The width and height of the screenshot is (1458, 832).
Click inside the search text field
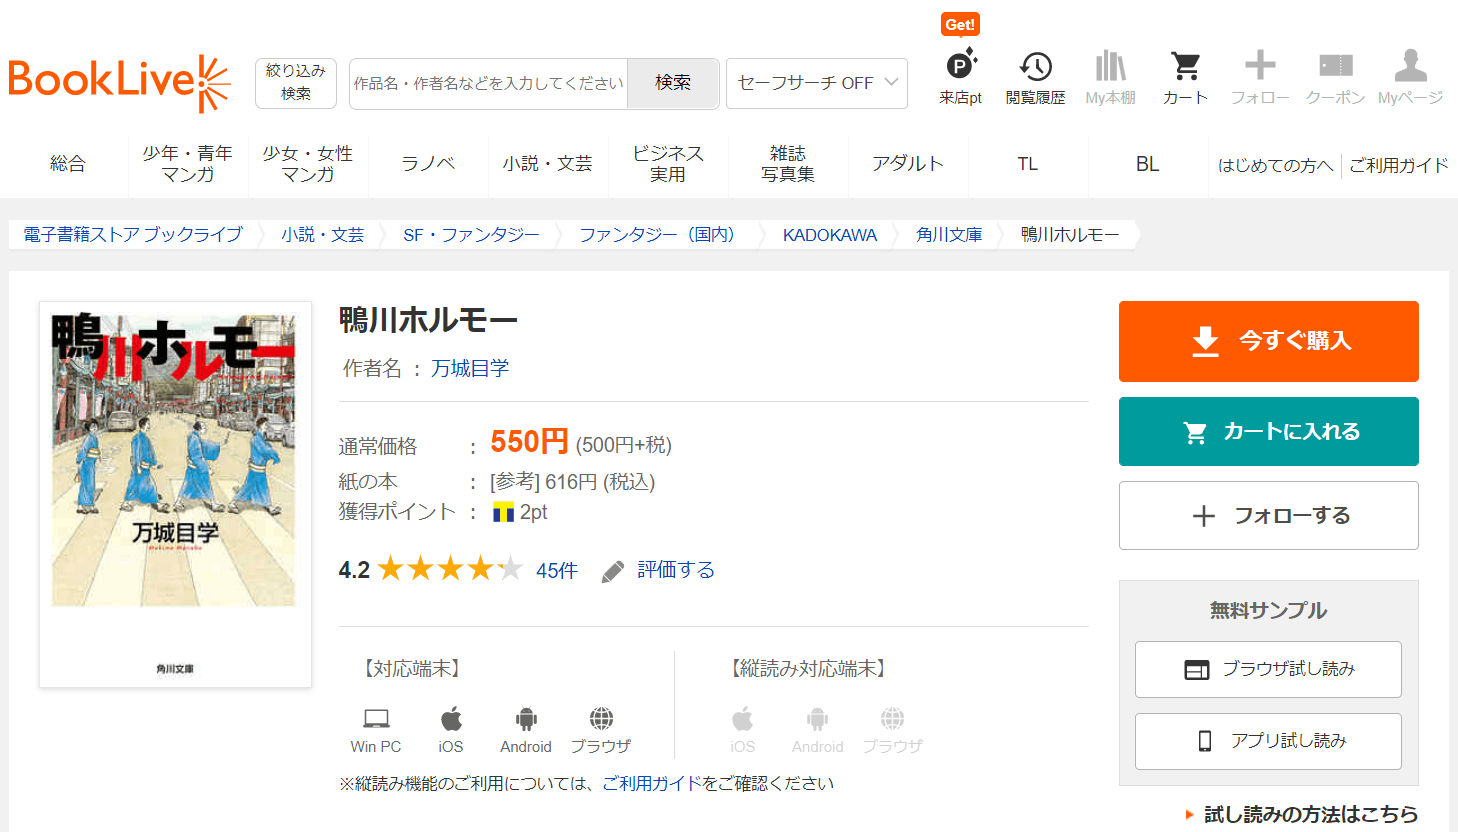(x=488, y=83)
